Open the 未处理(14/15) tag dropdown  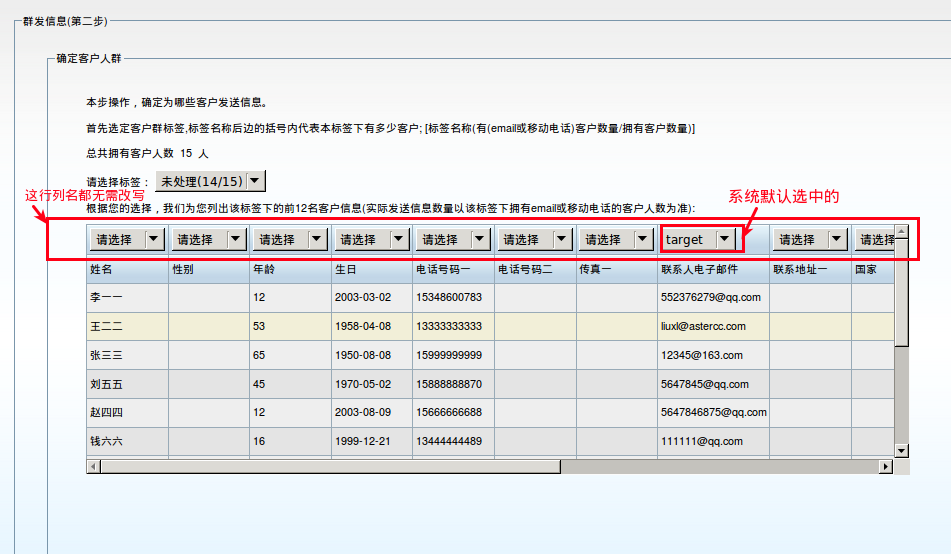click(211, 181)
